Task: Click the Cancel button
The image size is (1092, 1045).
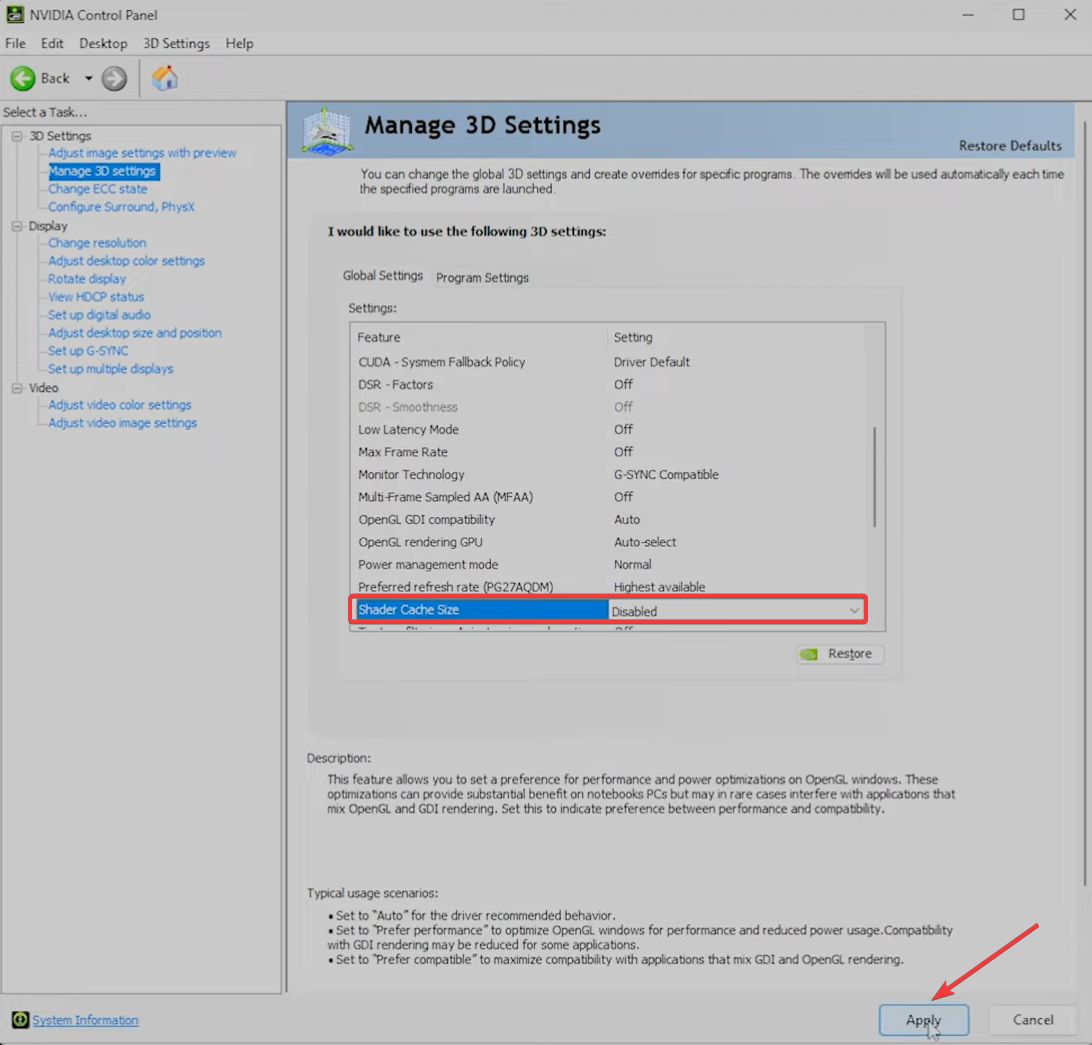Action: tap(1033, 1020)
